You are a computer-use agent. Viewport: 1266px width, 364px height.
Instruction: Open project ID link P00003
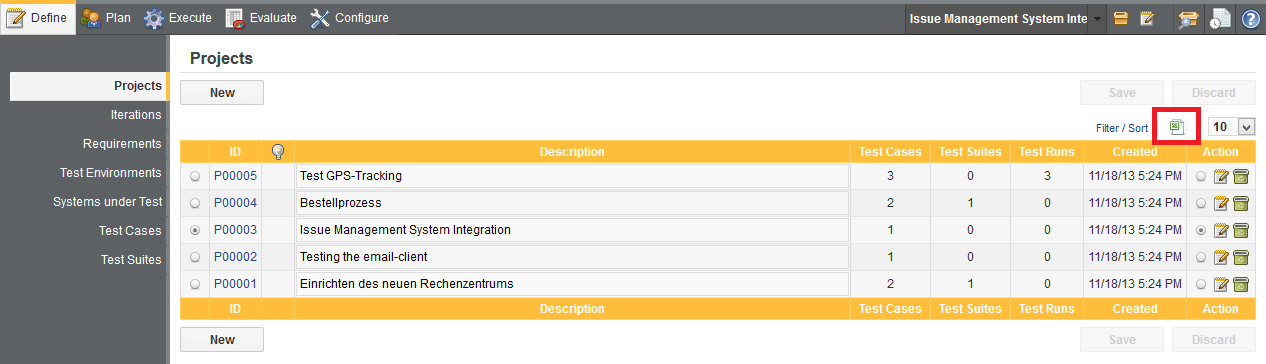235,230
